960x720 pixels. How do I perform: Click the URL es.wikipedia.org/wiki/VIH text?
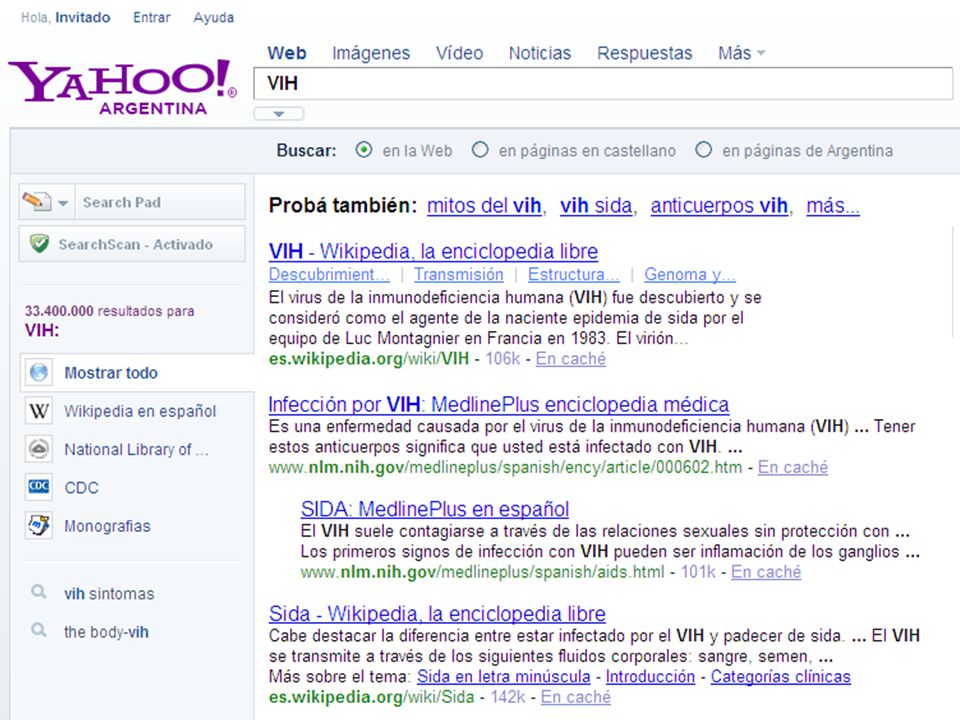[x=369, y=359]
